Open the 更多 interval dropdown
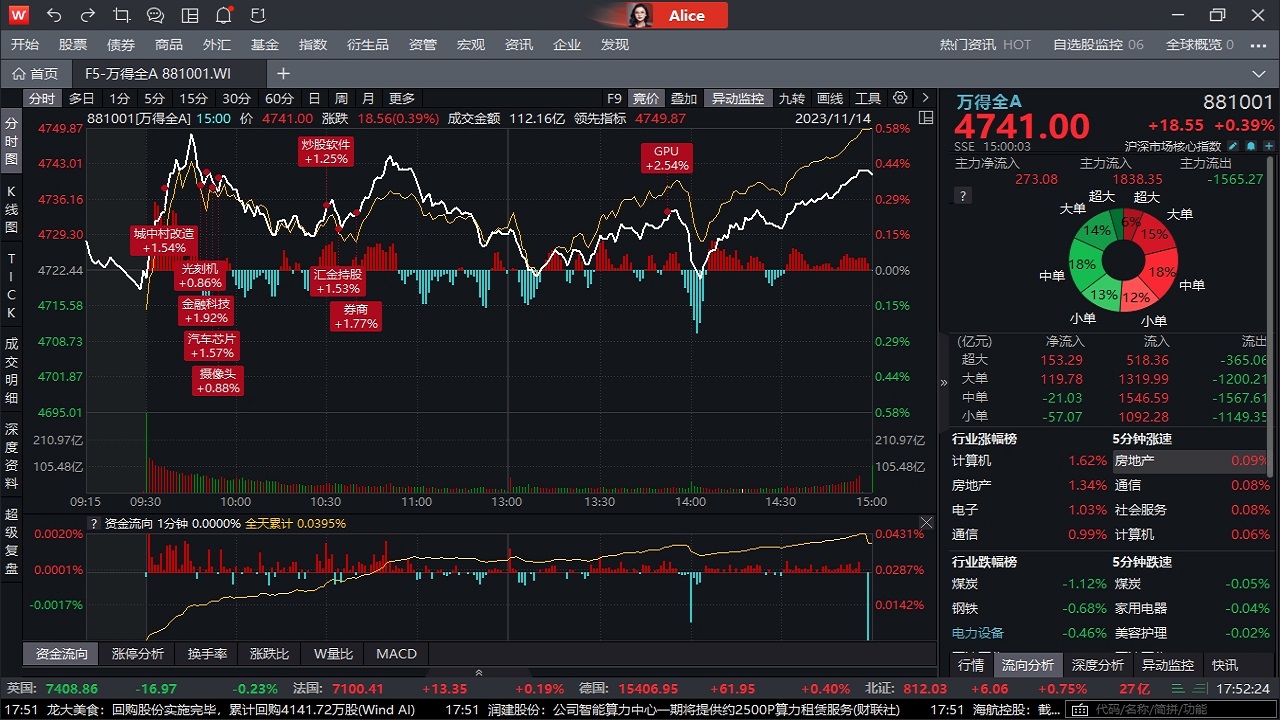1280x720 pixels. point(401,98)
